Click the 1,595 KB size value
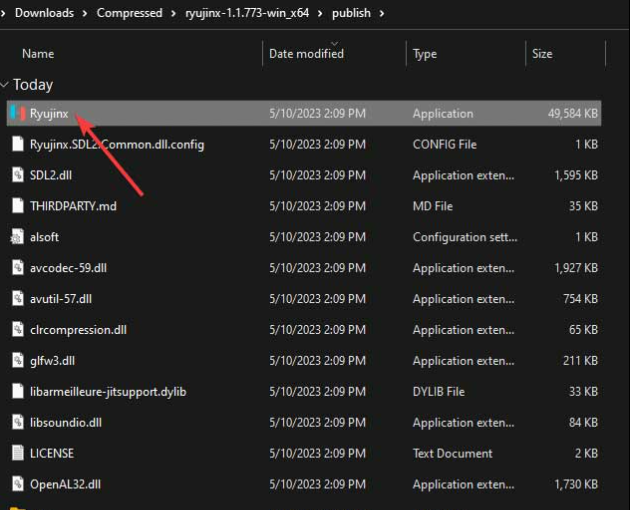 [x=576, y=175]
